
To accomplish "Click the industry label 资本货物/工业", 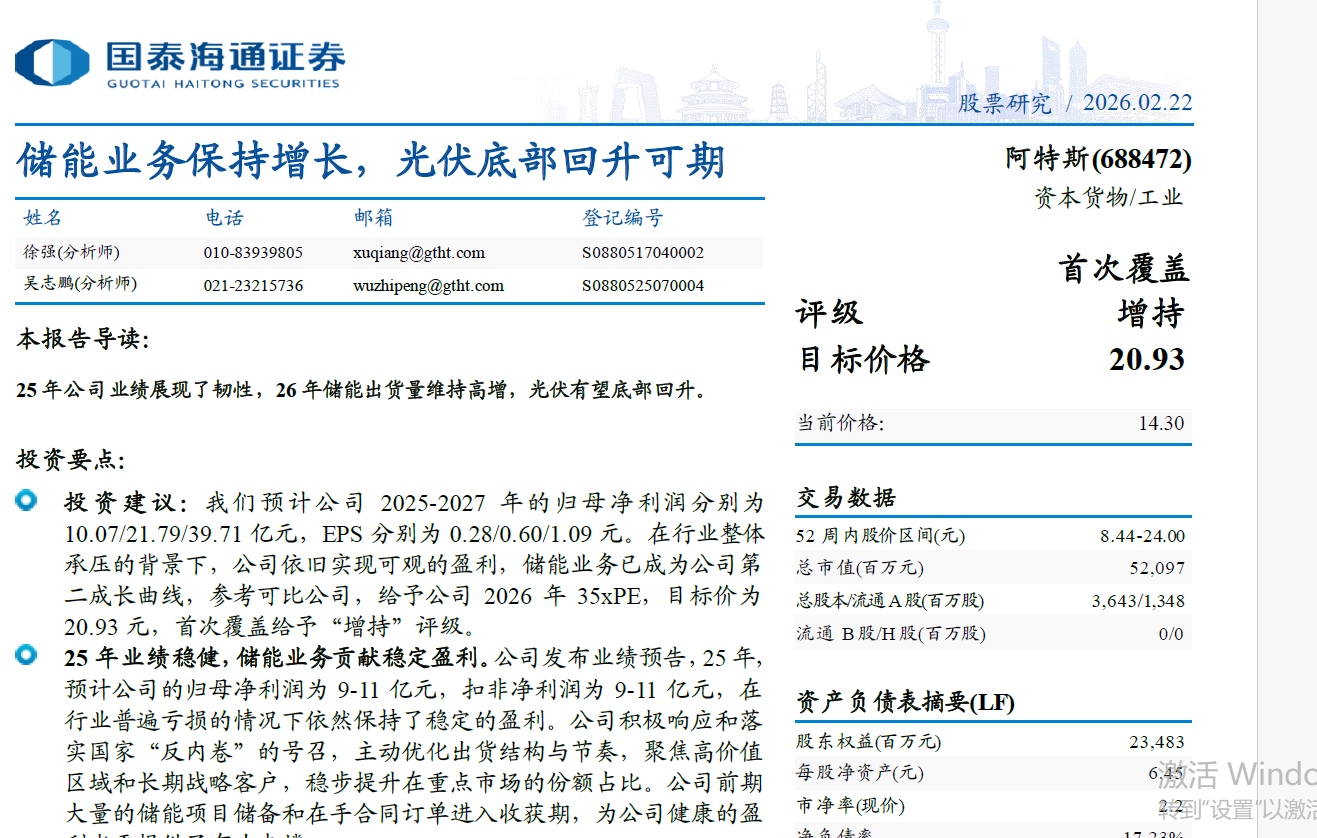I will pos(1108,197).
